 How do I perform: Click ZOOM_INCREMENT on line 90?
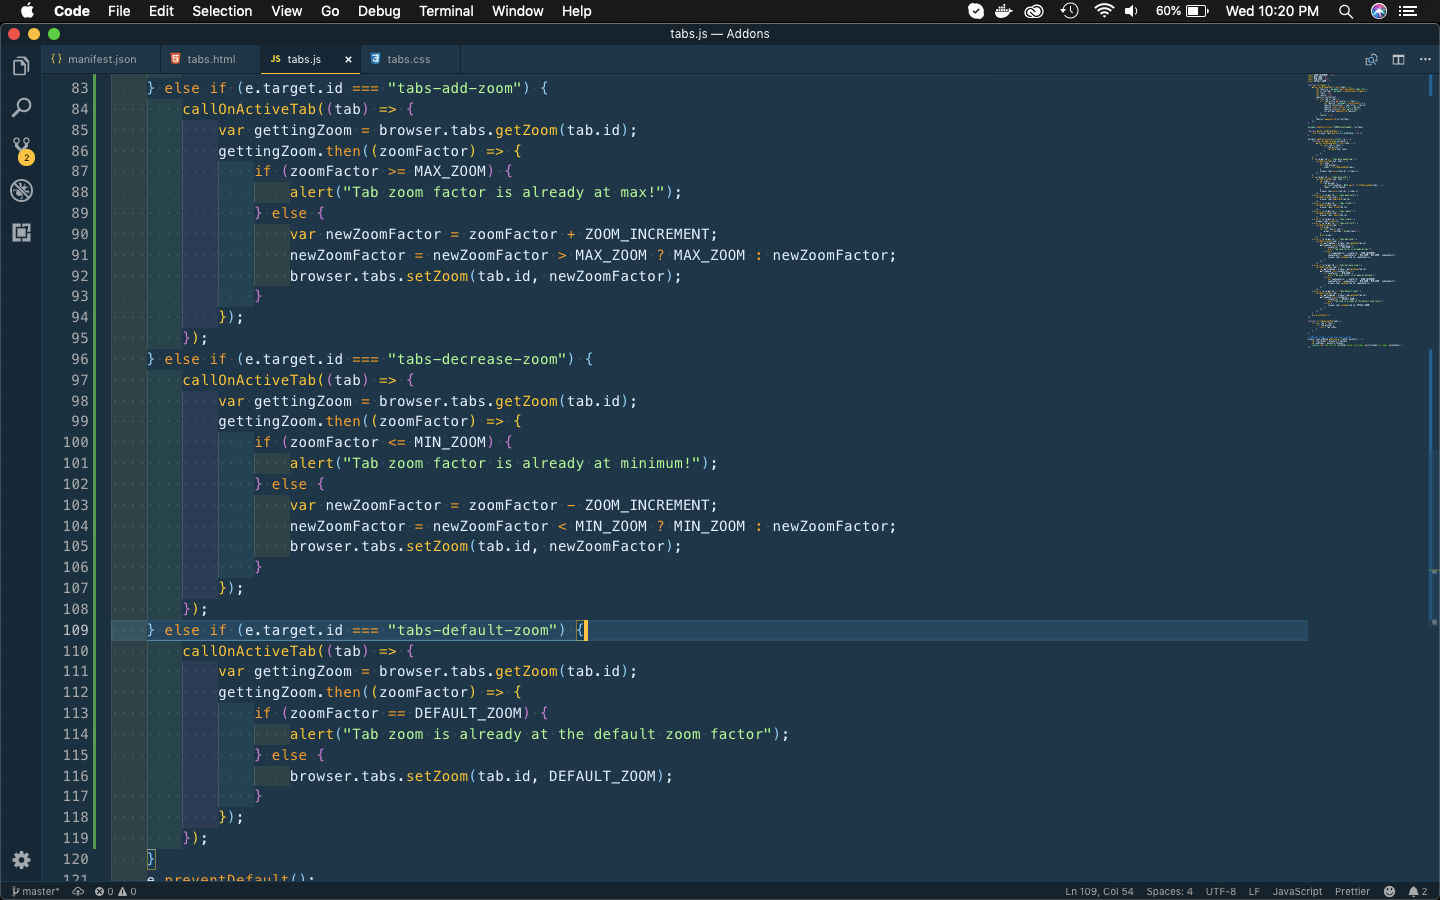[x=647, y=234]
